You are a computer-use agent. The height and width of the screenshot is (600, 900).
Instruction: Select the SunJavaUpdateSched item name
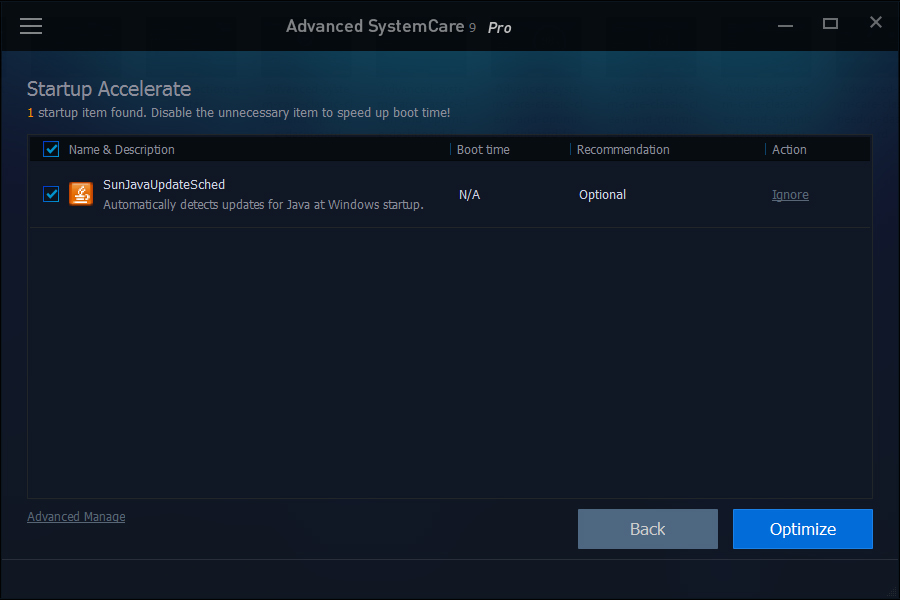coord(164,184)
